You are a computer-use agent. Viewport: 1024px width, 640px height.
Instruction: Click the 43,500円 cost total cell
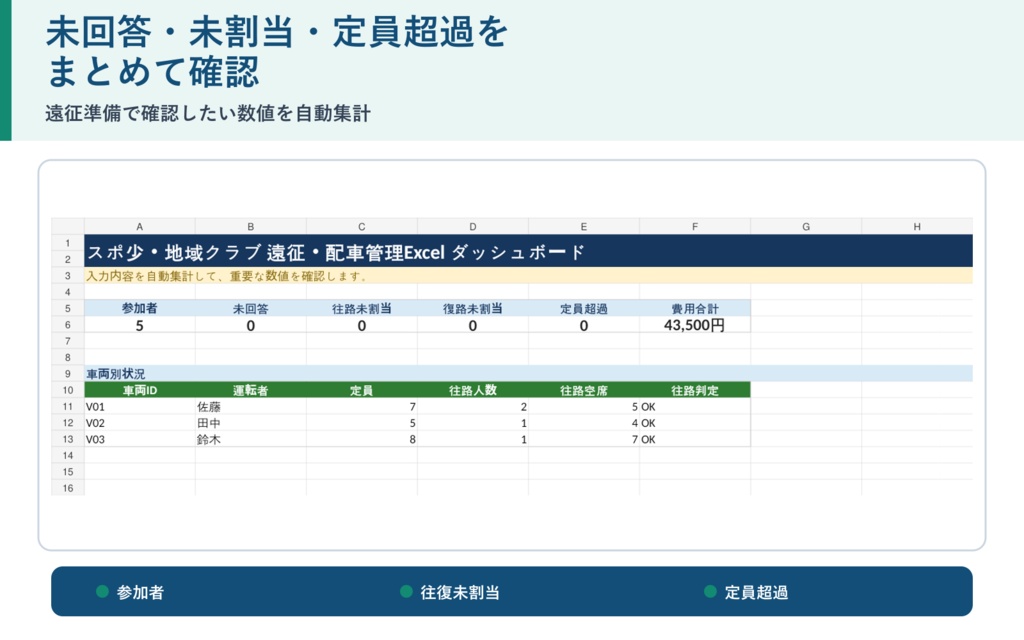[695, 325]
